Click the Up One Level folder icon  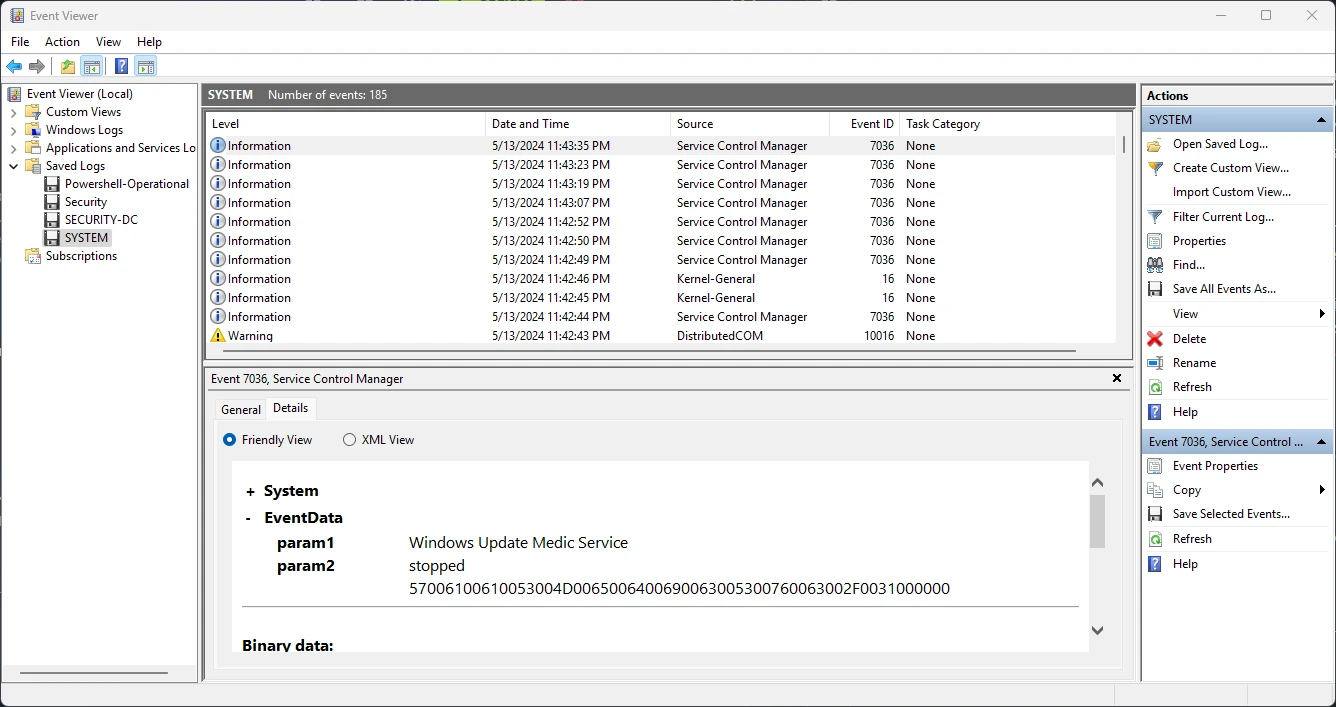[67, 67]
